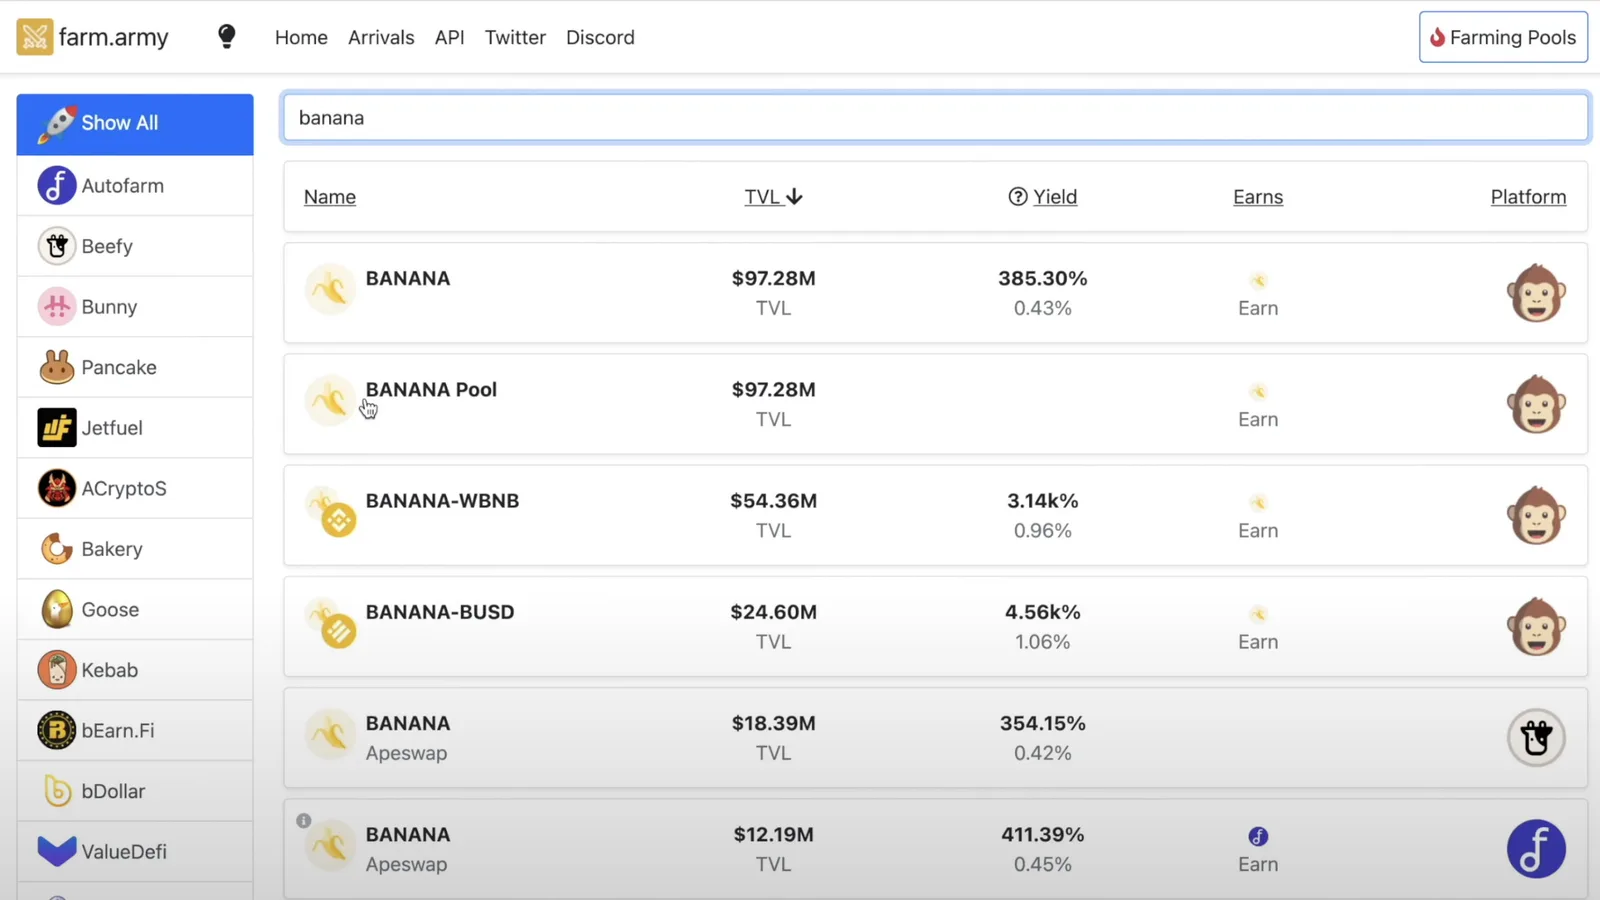Click the BANANA row token icon
Viewport: 1600px width, 900px height.
coord(330,290)
